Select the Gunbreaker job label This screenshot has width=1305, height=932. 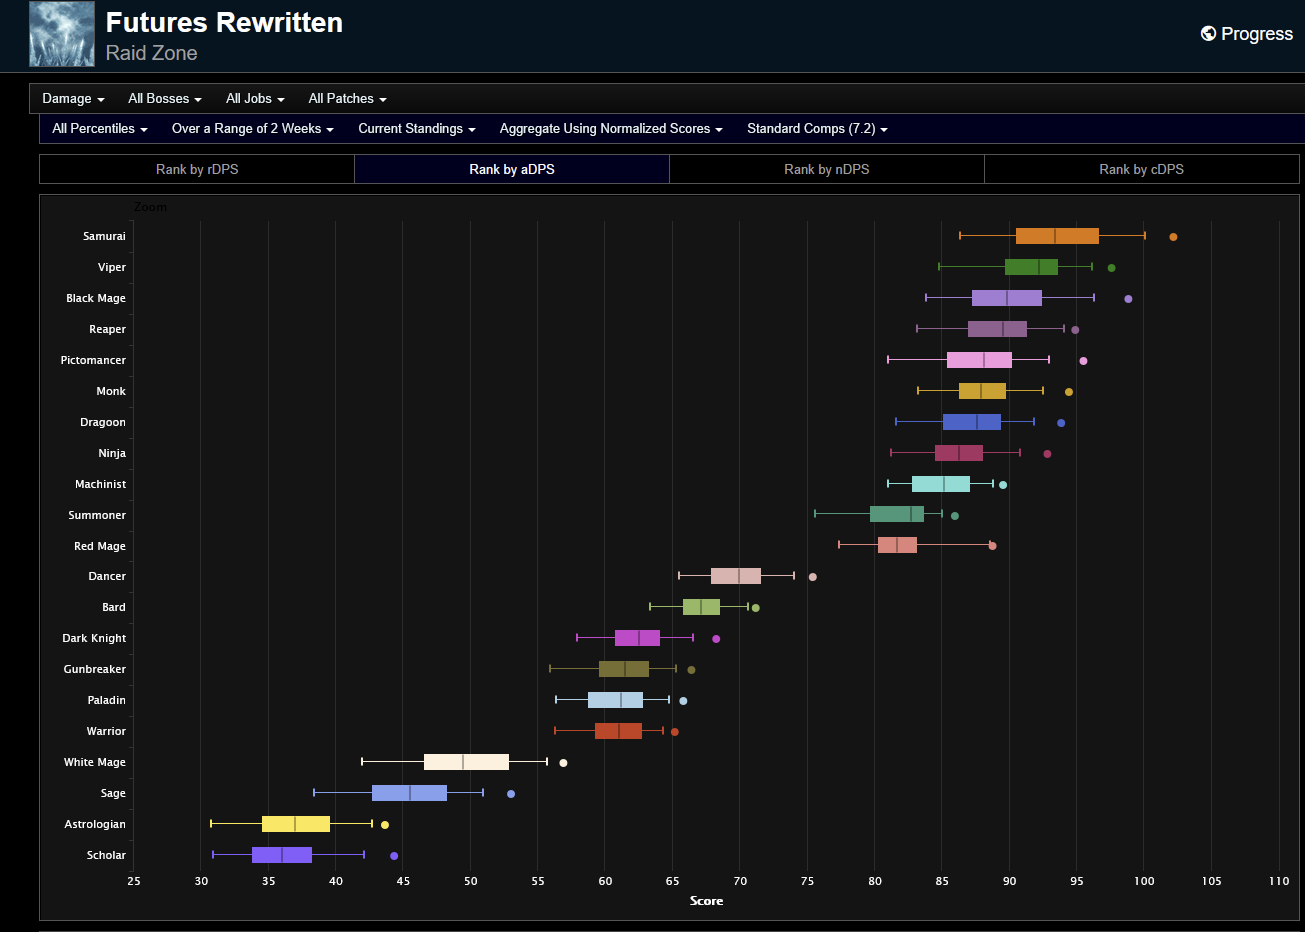[95, 669]
